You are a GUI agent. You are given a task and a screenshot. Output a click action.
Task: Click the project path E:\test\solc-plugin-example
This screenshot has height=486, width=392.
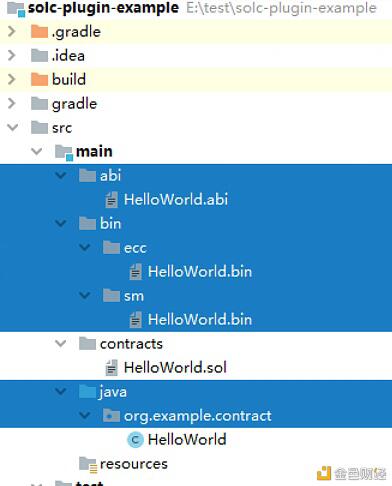tap(281, 8)
